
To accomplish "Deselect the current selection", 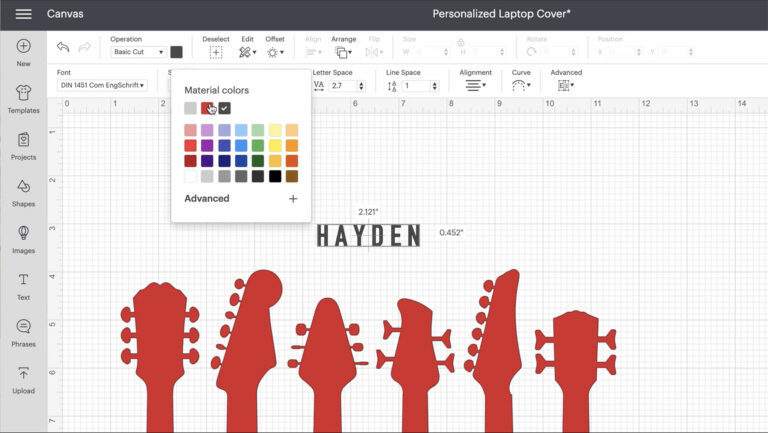I will coord(216,52).
